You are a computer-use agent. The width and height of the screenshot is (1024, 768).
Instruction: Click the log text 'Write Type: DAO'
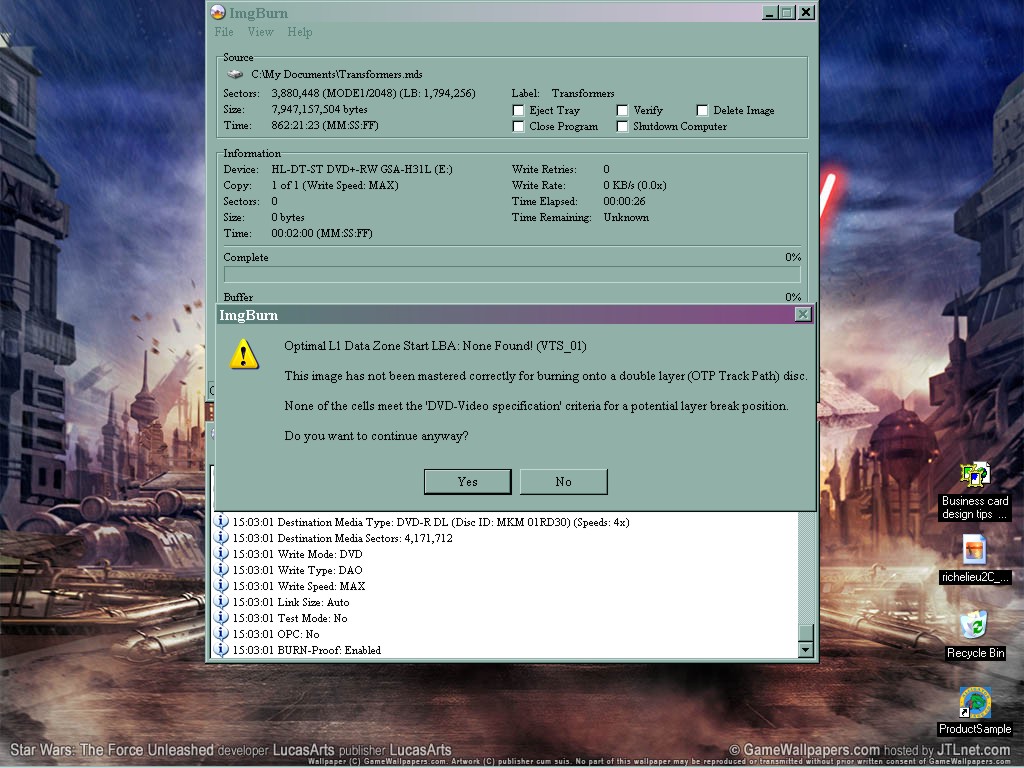click(320, 570)
